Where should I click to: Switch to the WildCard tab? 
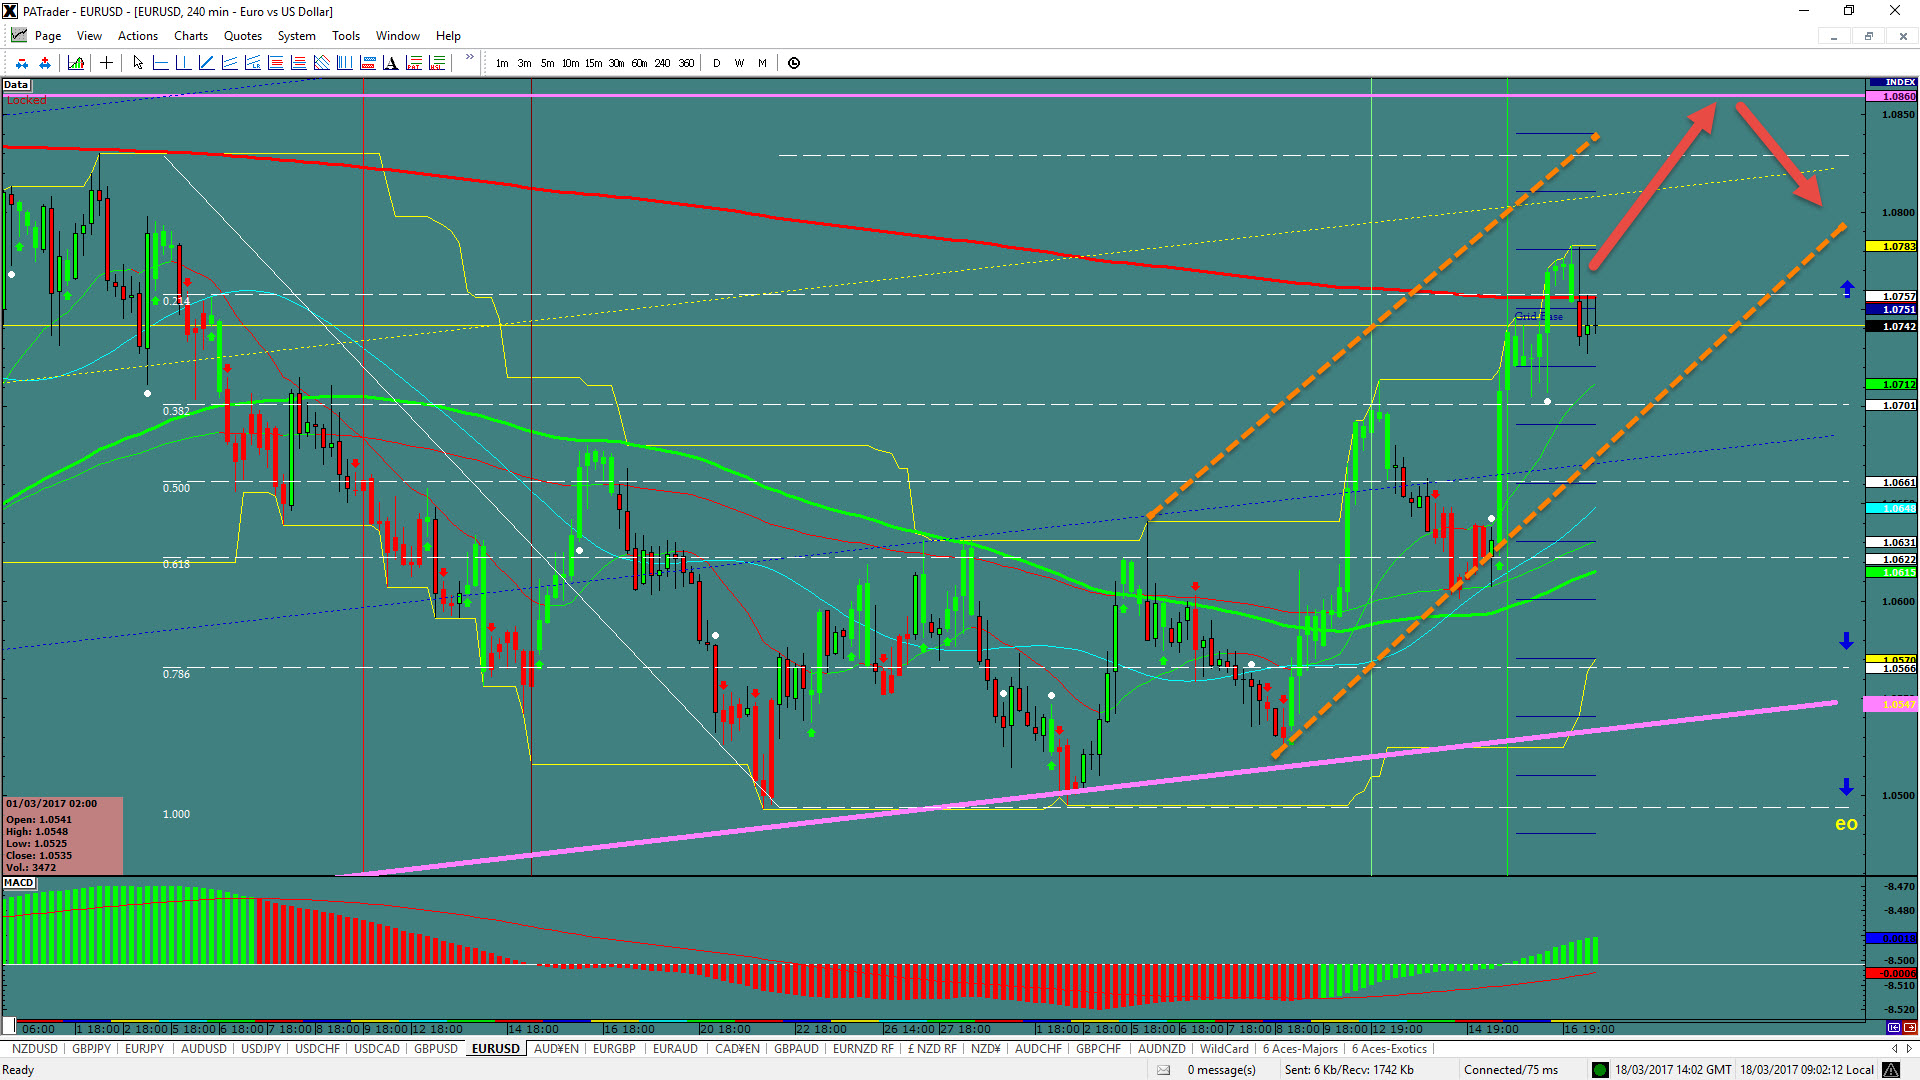(x=1224, y=1049)
